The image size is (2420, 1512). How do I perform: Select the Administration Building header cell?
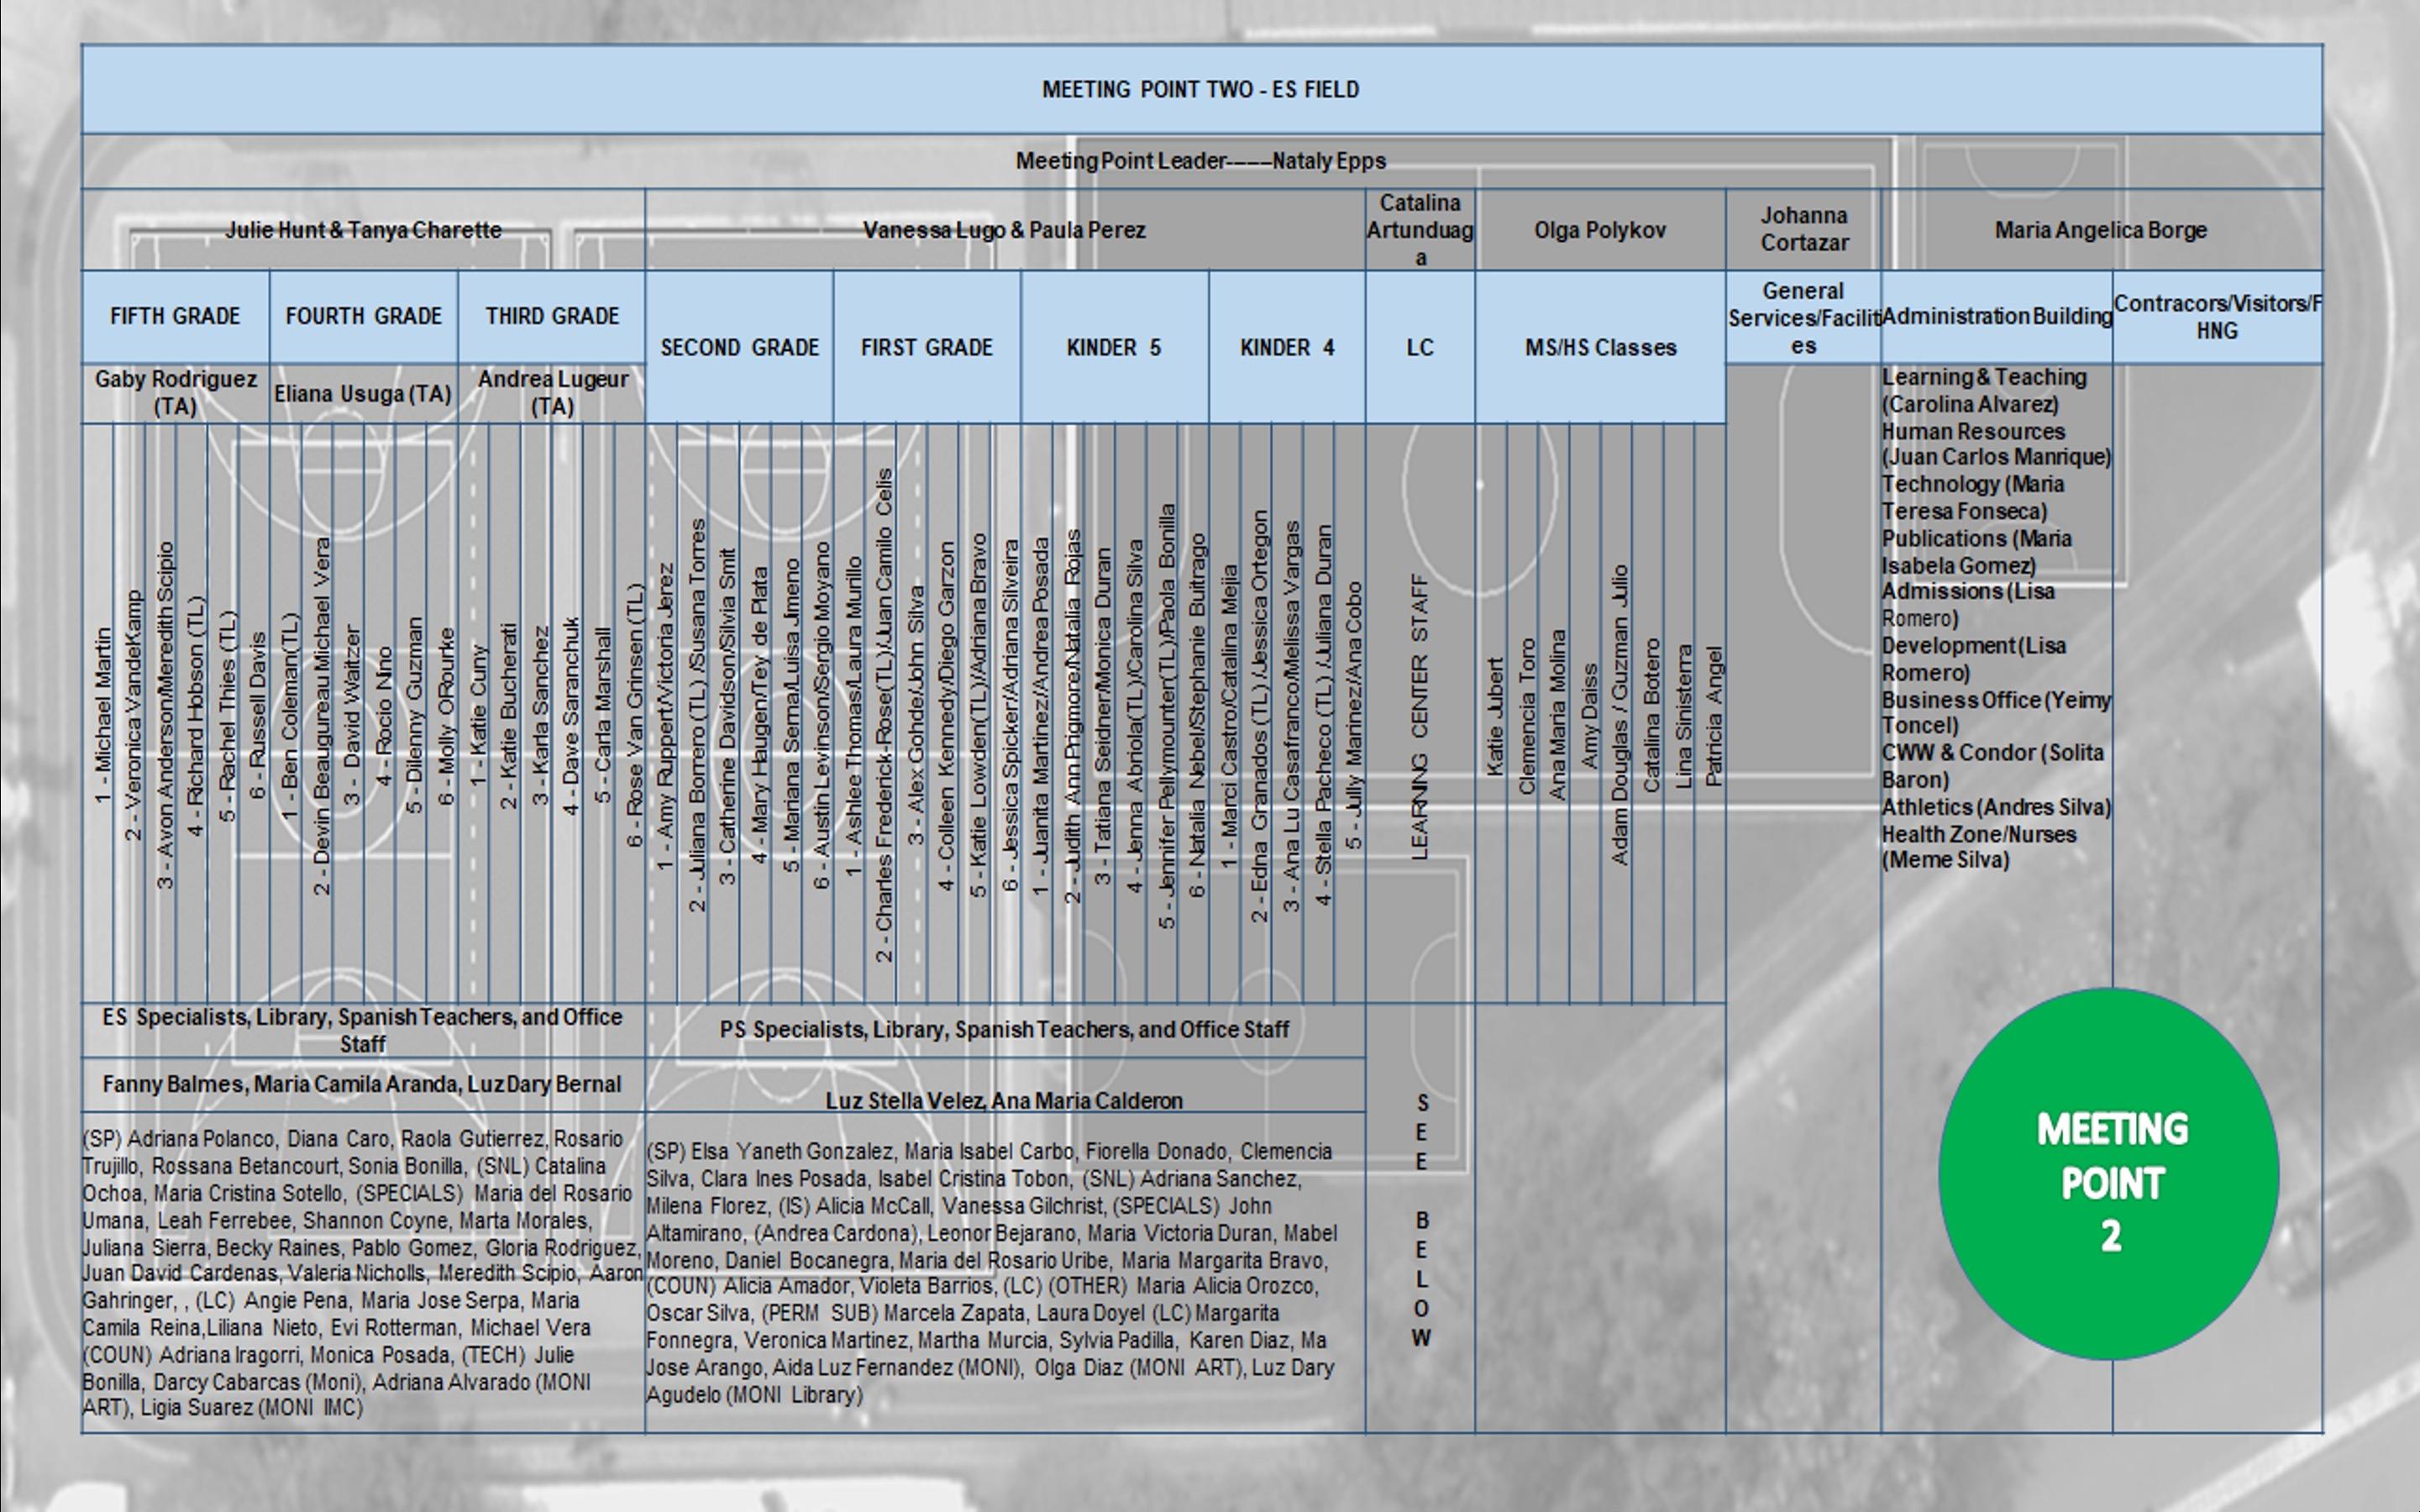[1996, 316]
